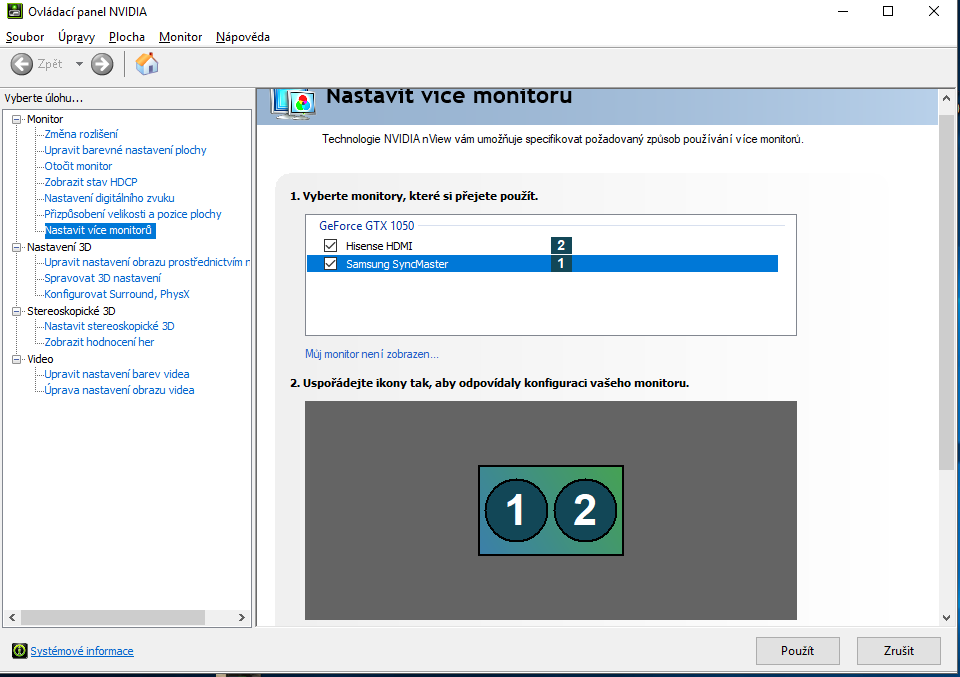Click the number 2 badge for Hisense

(561, 245)
